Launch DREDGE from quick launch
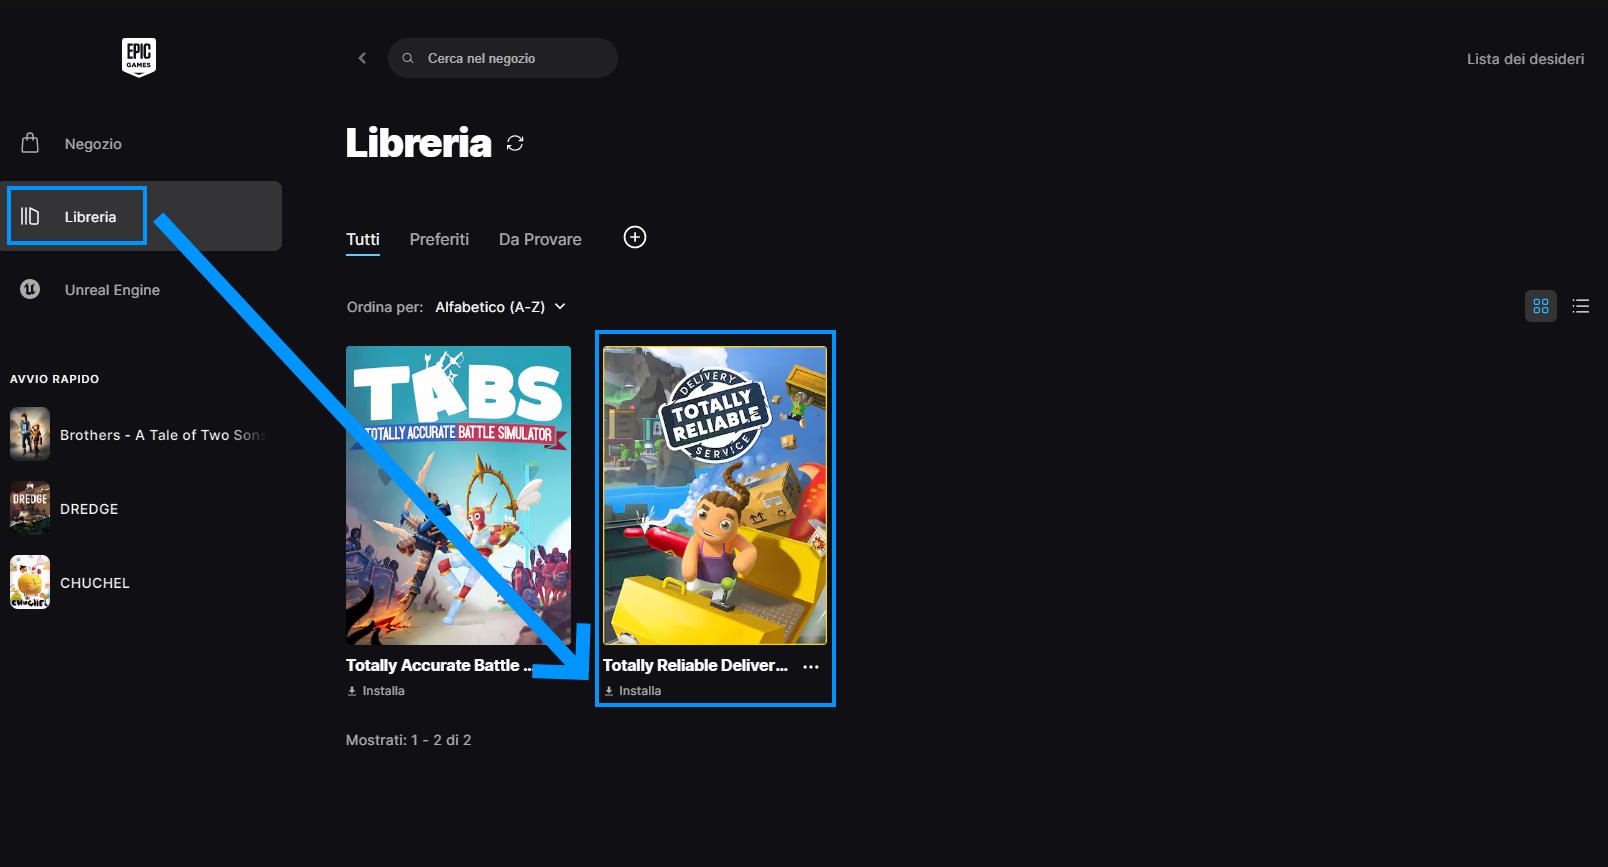 pyautogui.click(x=141, y=508)
